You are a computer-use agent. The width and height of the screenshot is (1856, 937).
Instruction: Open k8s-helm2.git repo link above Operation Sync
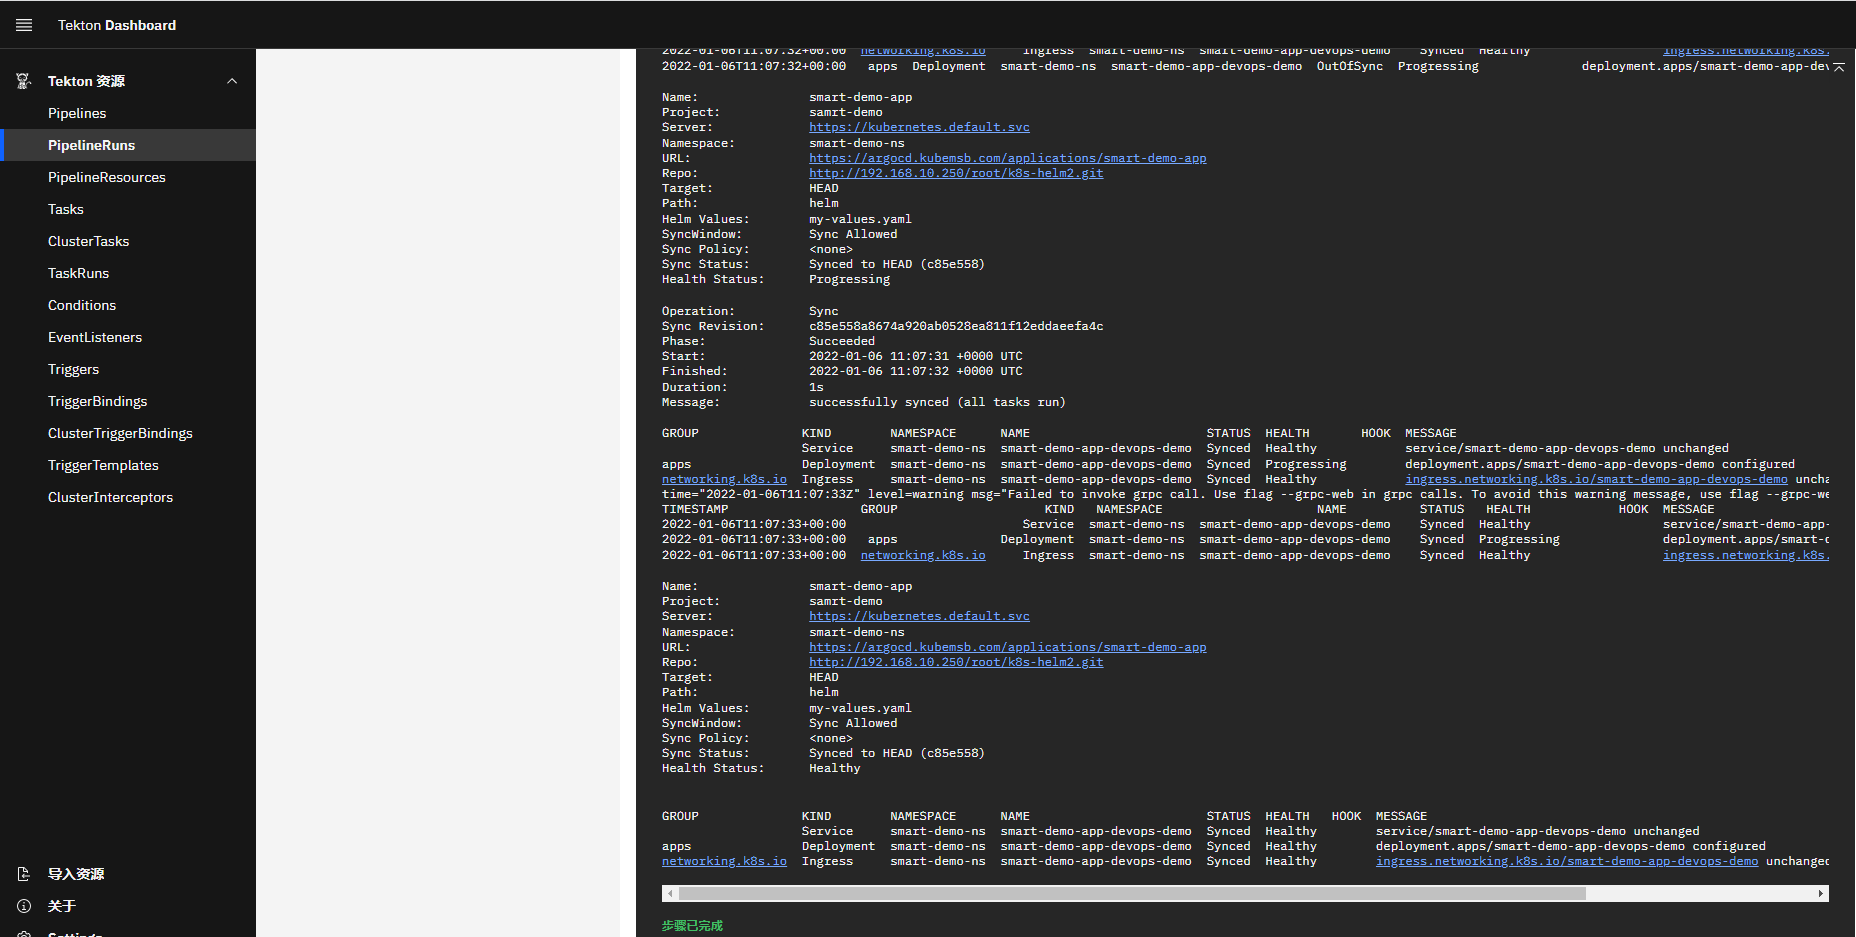tap(956, 173)
